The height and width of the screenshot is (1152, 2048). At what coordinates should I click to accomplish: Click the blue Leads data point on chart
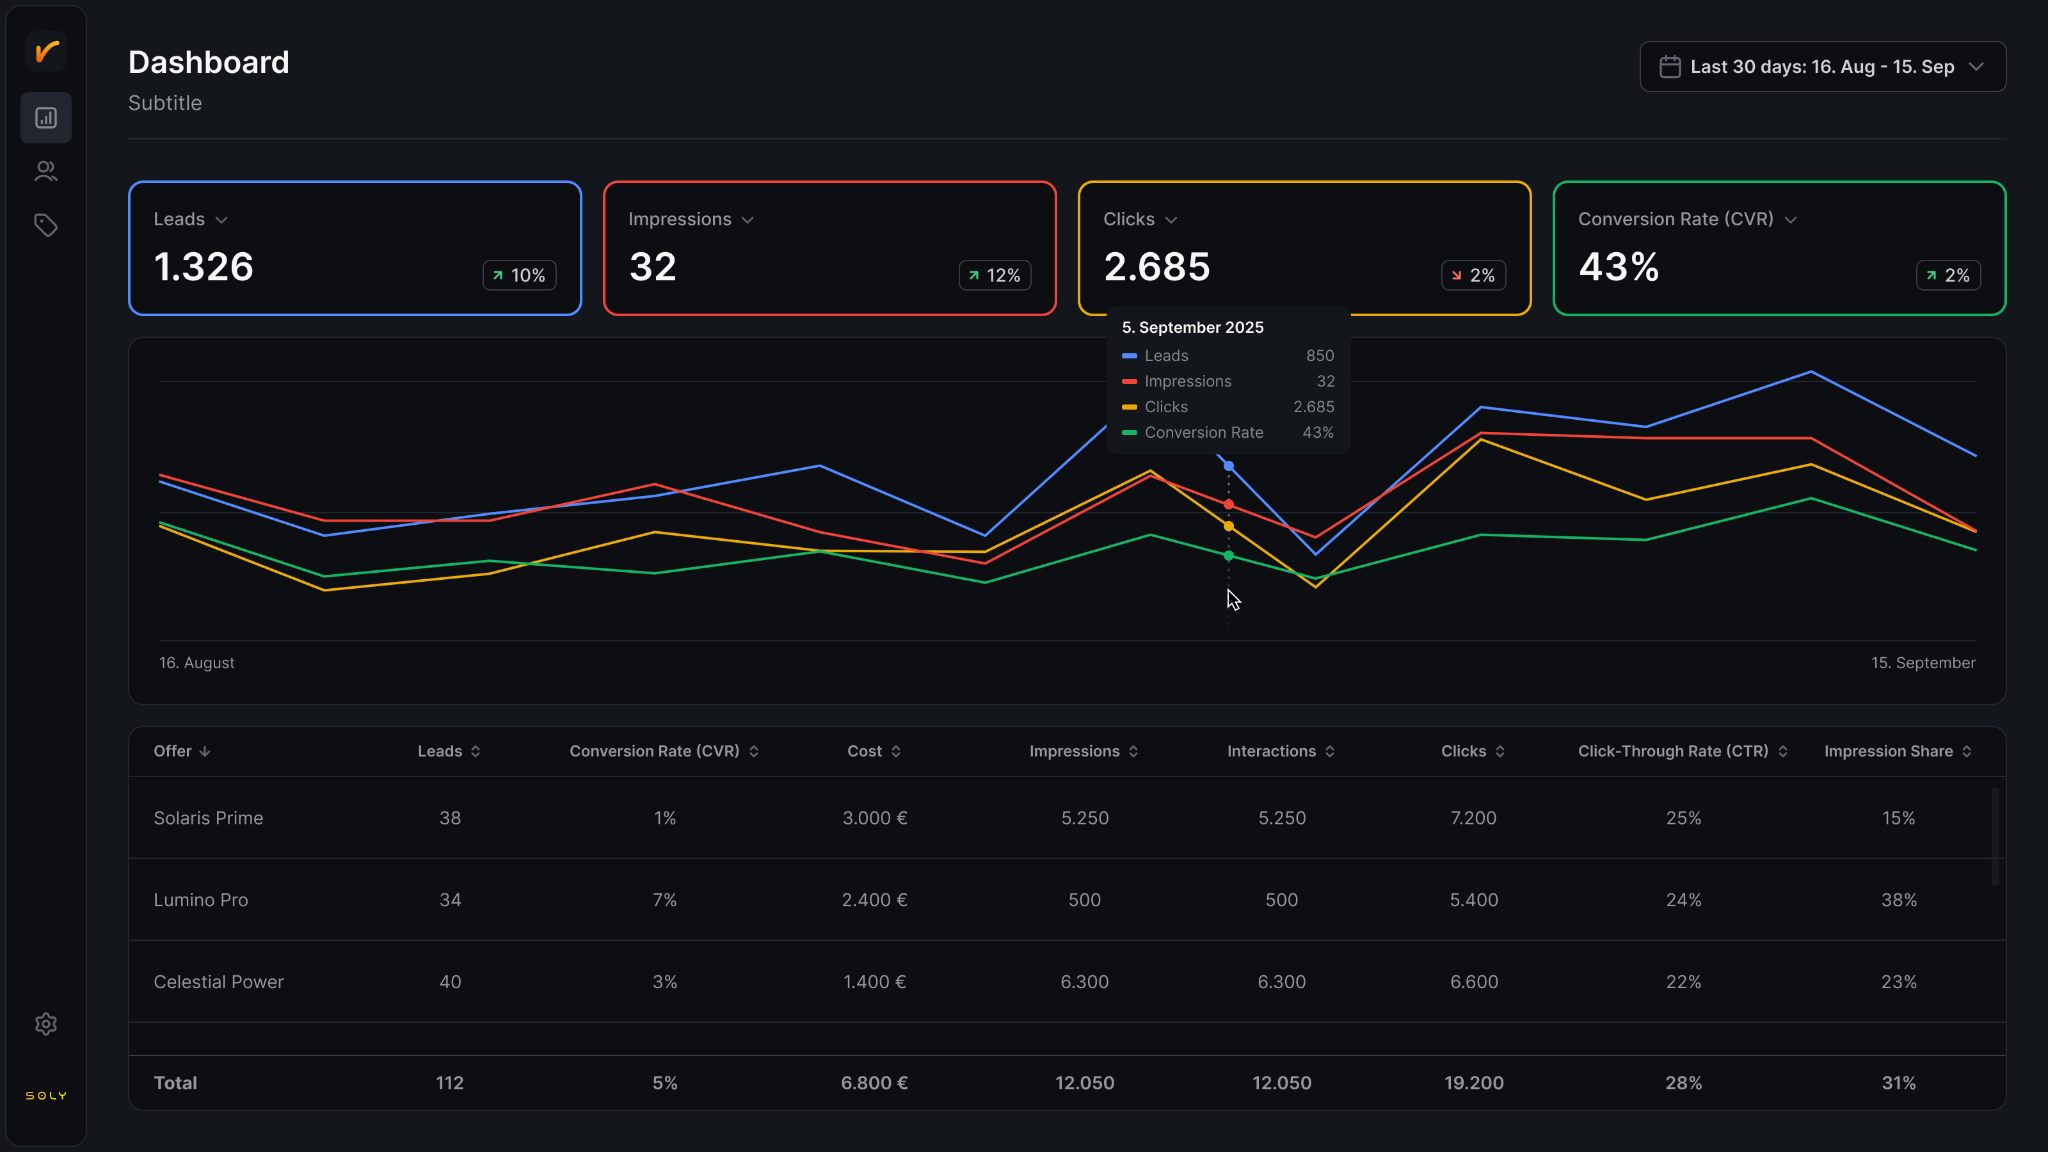pos(1229,466)
